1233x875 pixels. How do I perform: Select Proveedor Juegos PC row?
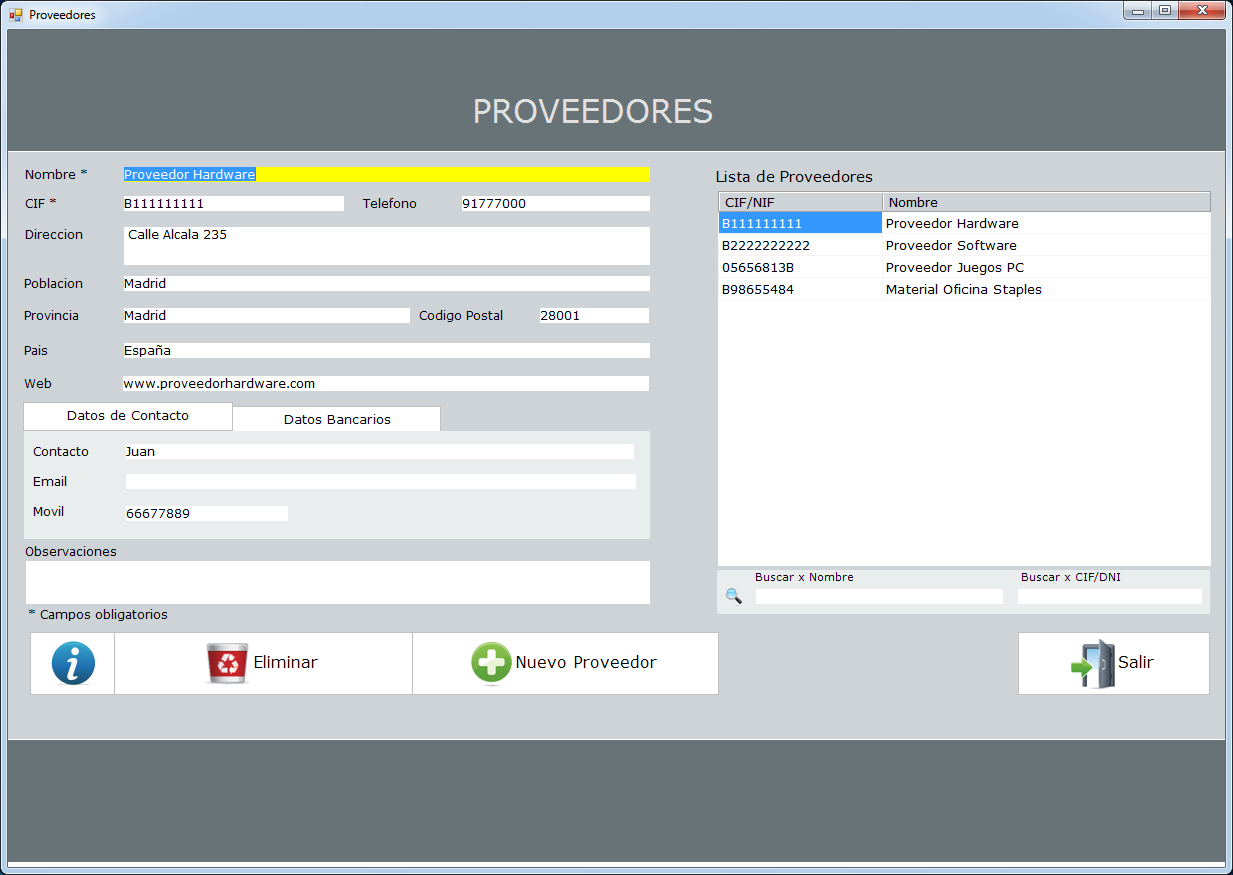click(954, 268)
